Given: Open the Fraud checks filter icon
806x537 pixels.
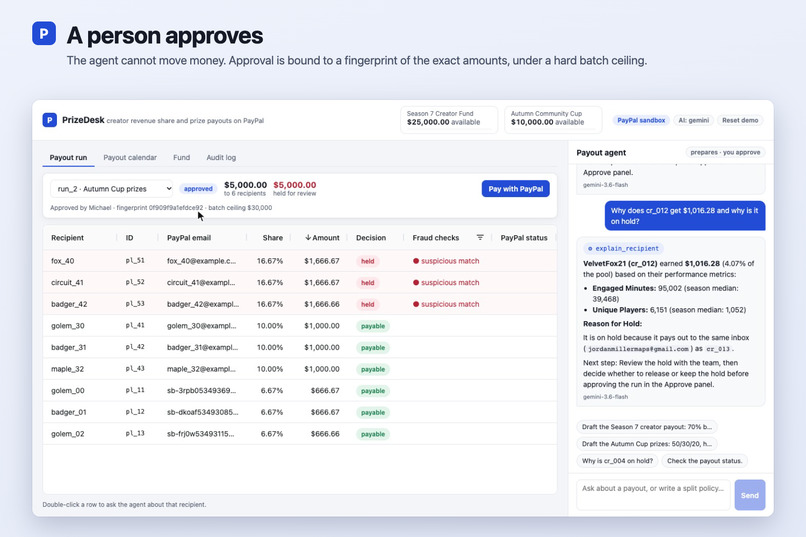Looking at the screenshot, I should click(x=480, y=237).
